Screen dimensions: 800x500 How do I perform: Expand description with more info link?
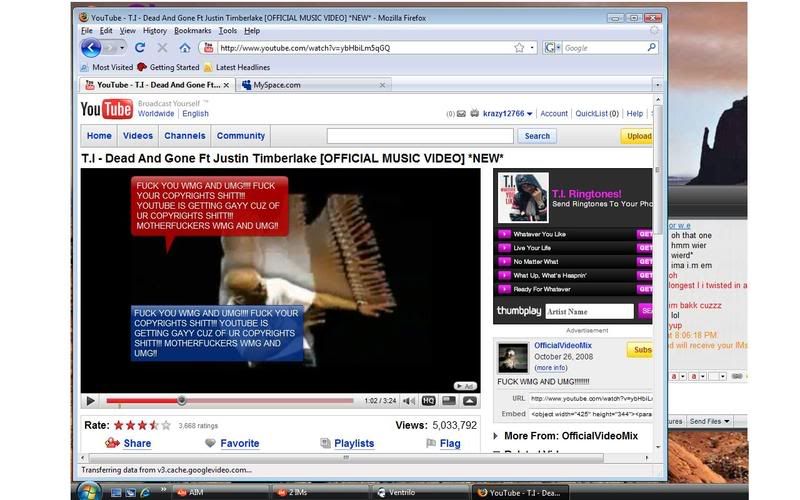point(551,368)
